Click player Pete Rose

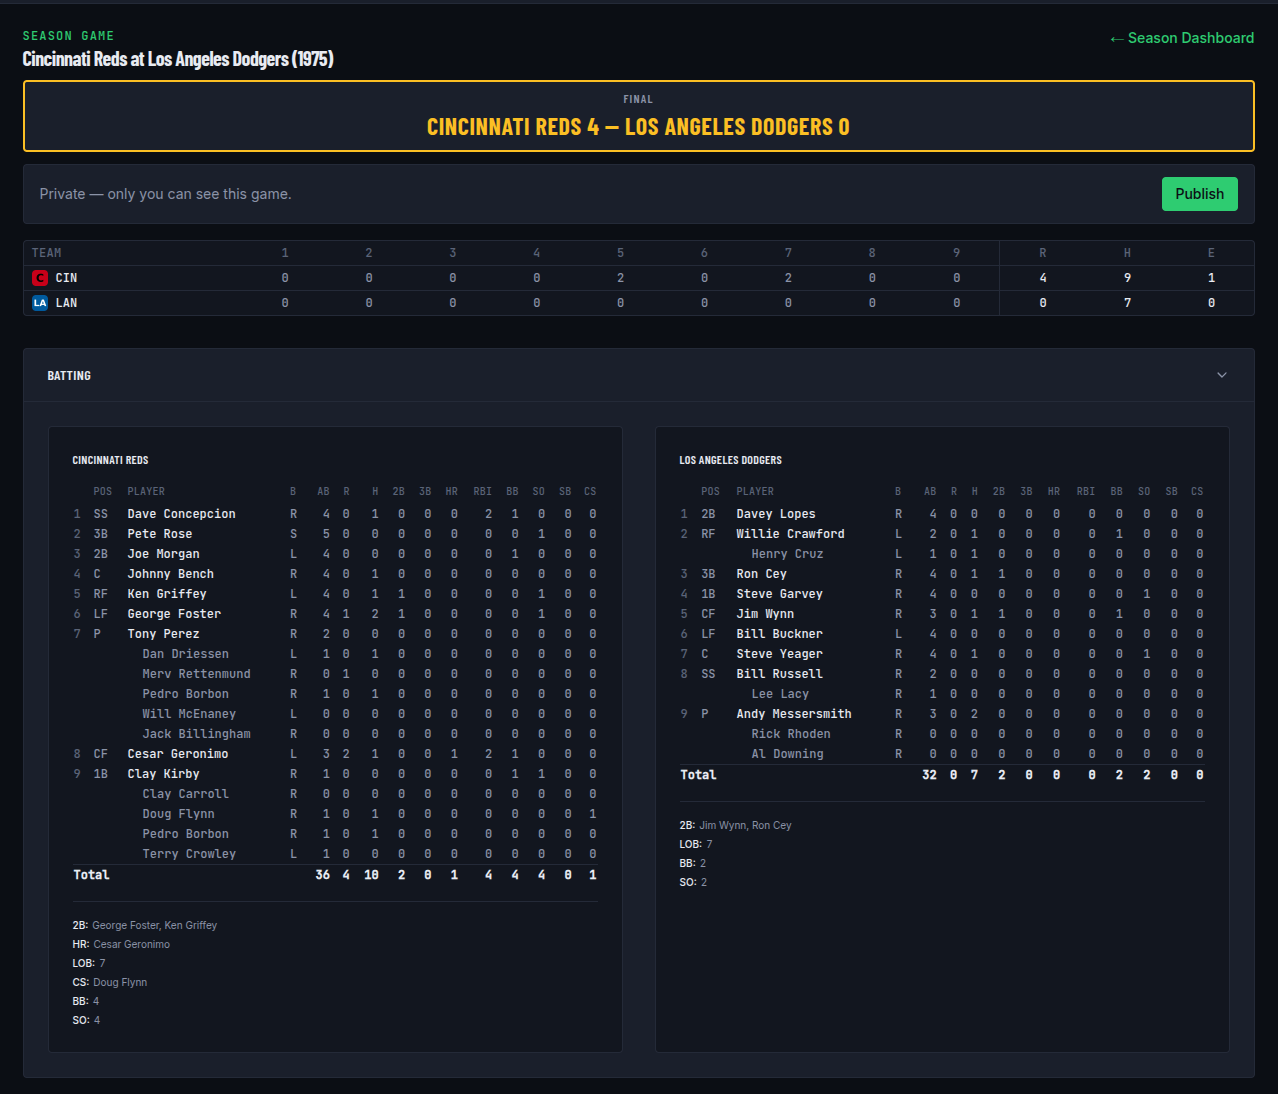click(x=159, y=534)
